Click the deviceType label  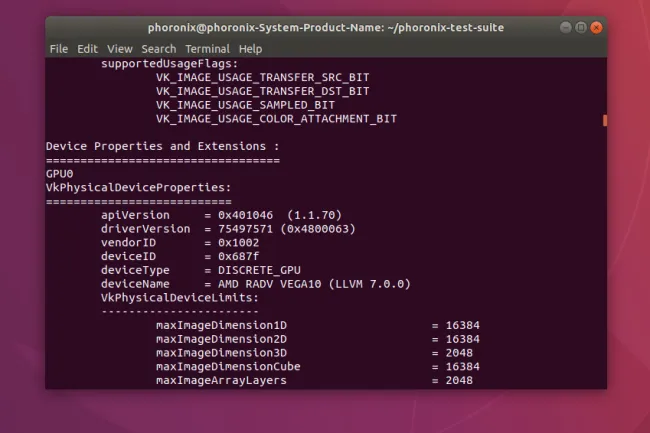click(135, 270)
